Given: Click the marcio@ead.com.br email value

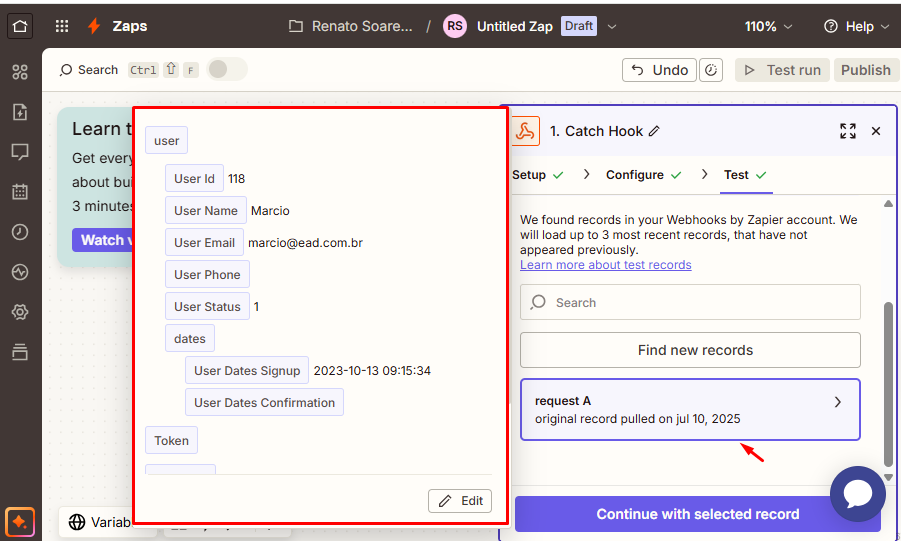Looking at the screenshot, I should (305, 243).
